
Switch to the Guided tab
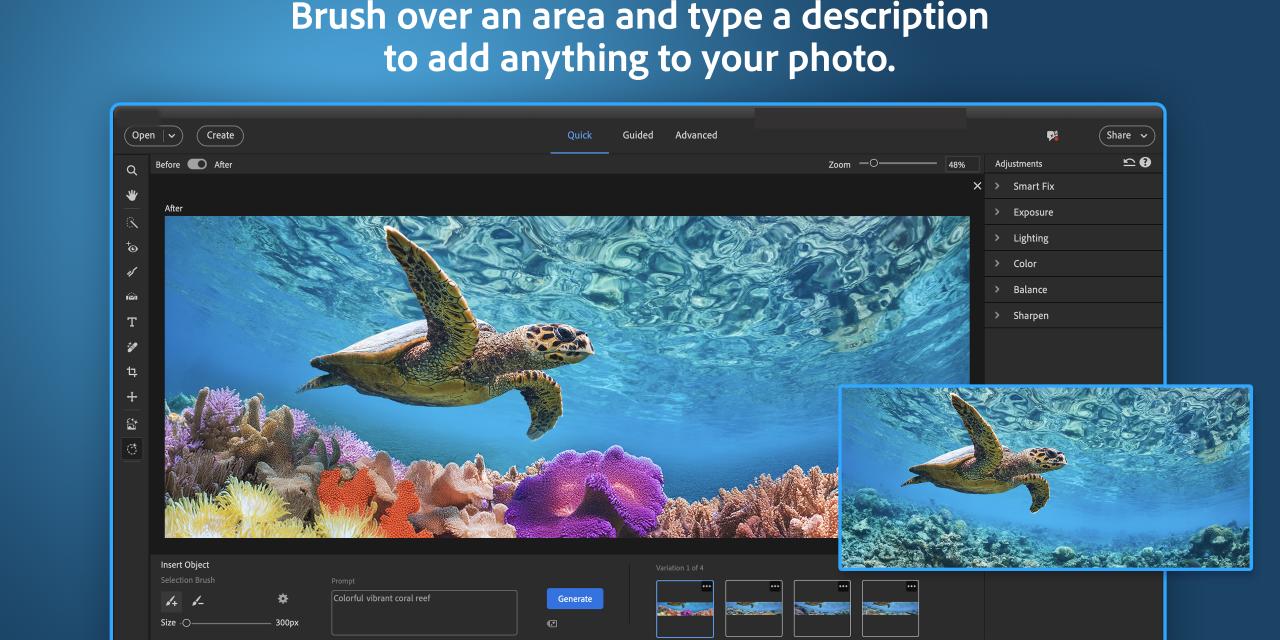638,135
